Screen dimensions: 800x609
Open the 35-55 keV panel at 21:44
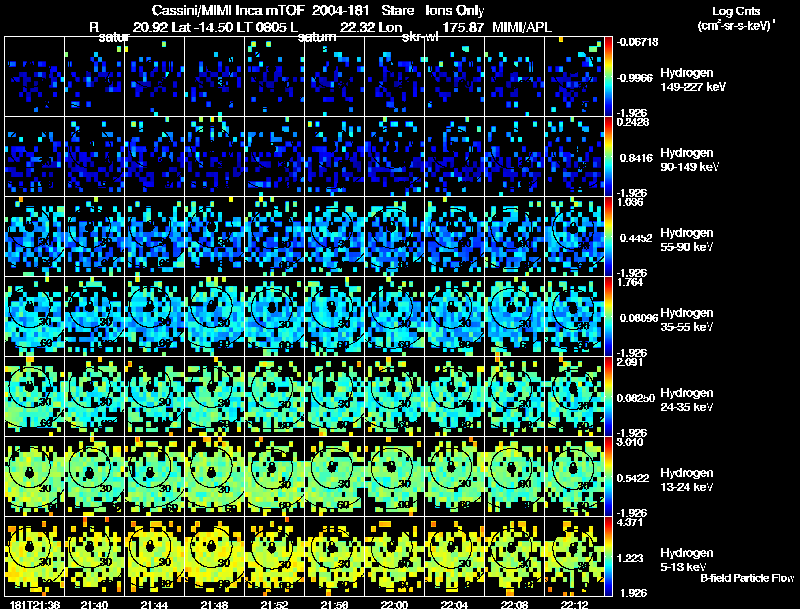coord(154,316)
